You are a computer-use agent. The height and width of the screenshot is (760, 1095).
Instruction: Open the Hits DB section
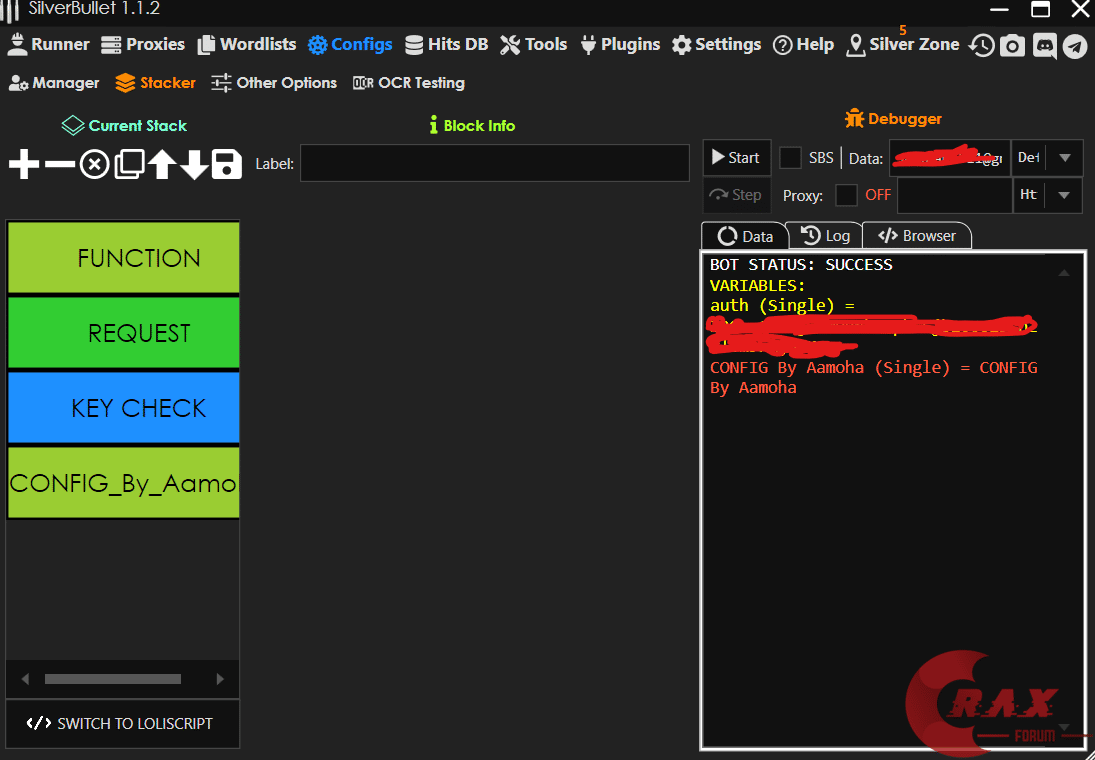[x=446, y=45]
